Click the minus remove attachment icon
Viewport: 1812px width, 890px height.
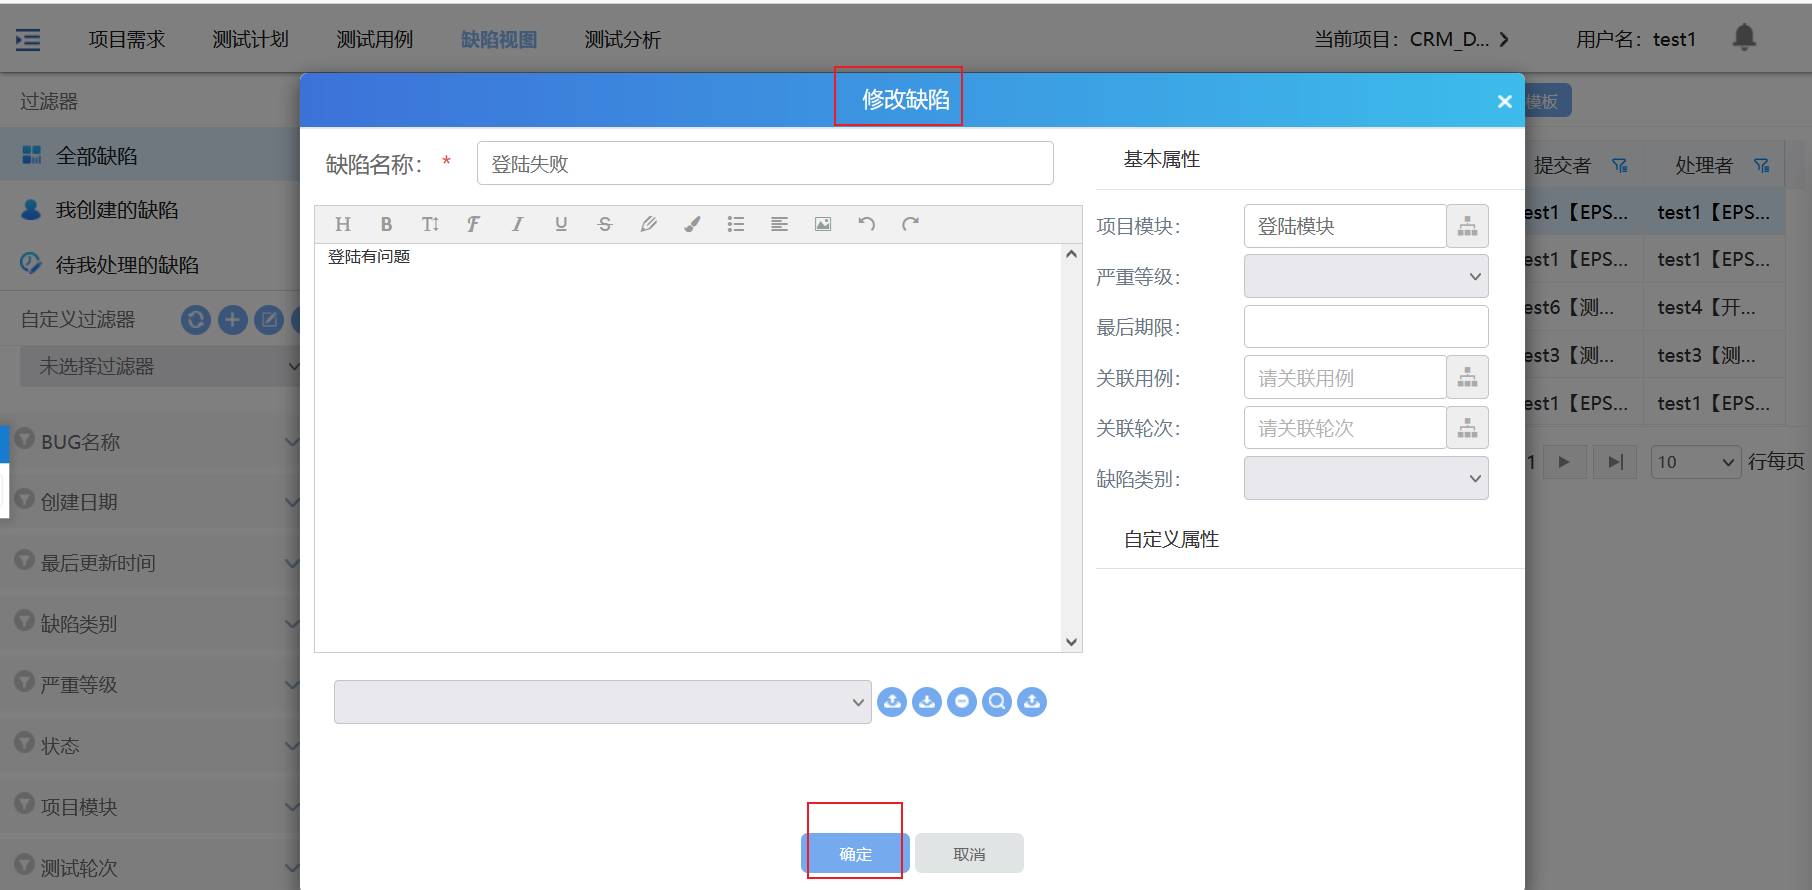[962, 702]
